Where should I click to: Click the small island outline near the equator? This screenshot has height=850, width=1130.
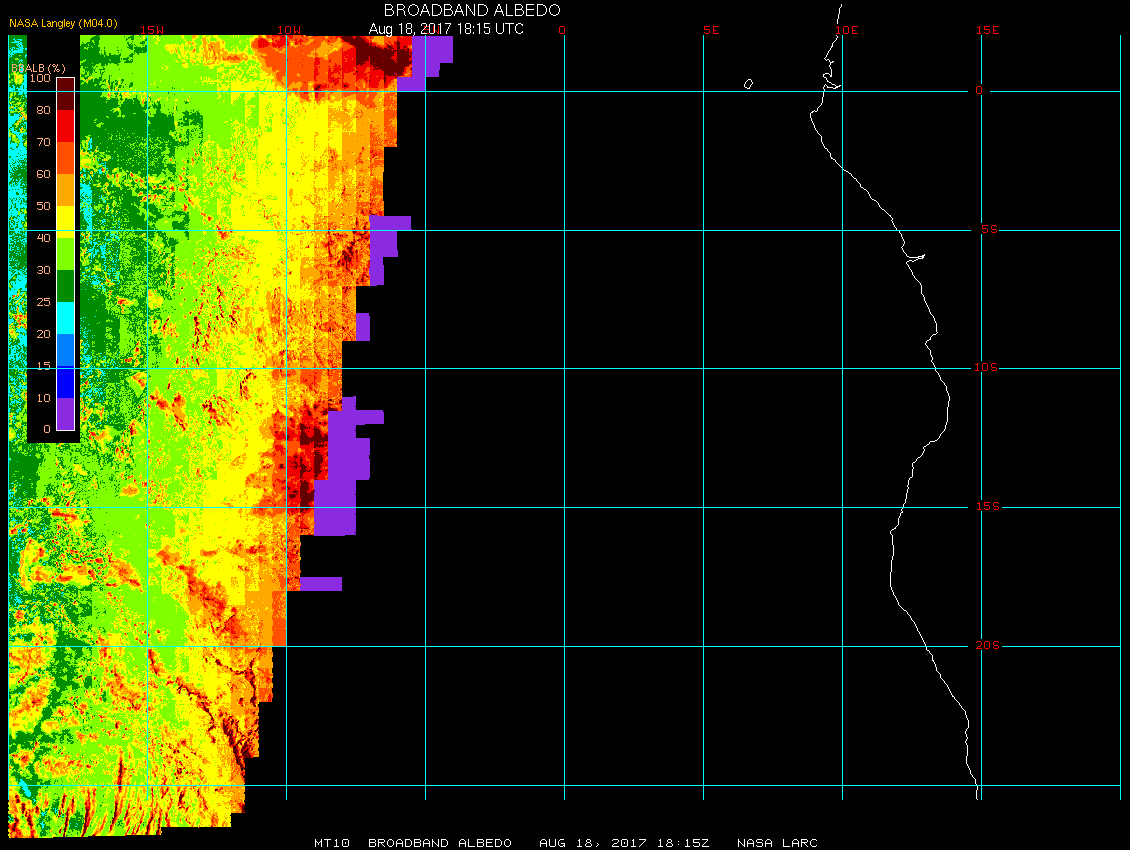(x=749, y=84)
